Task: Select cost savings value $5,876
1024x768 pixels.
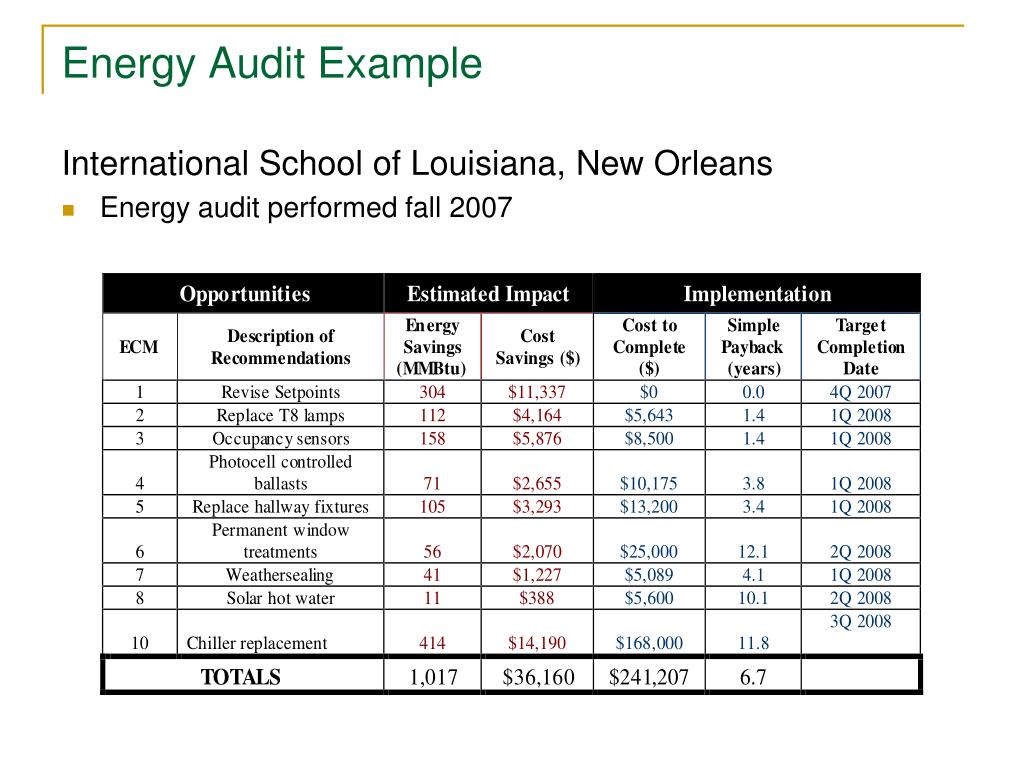Action: click(537, 439)
